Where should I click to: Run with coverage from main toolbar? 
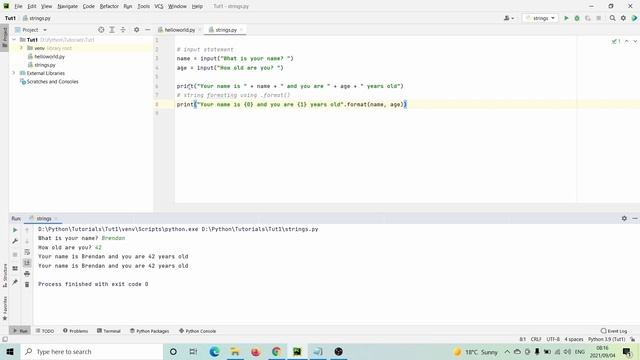pos(588,18)
